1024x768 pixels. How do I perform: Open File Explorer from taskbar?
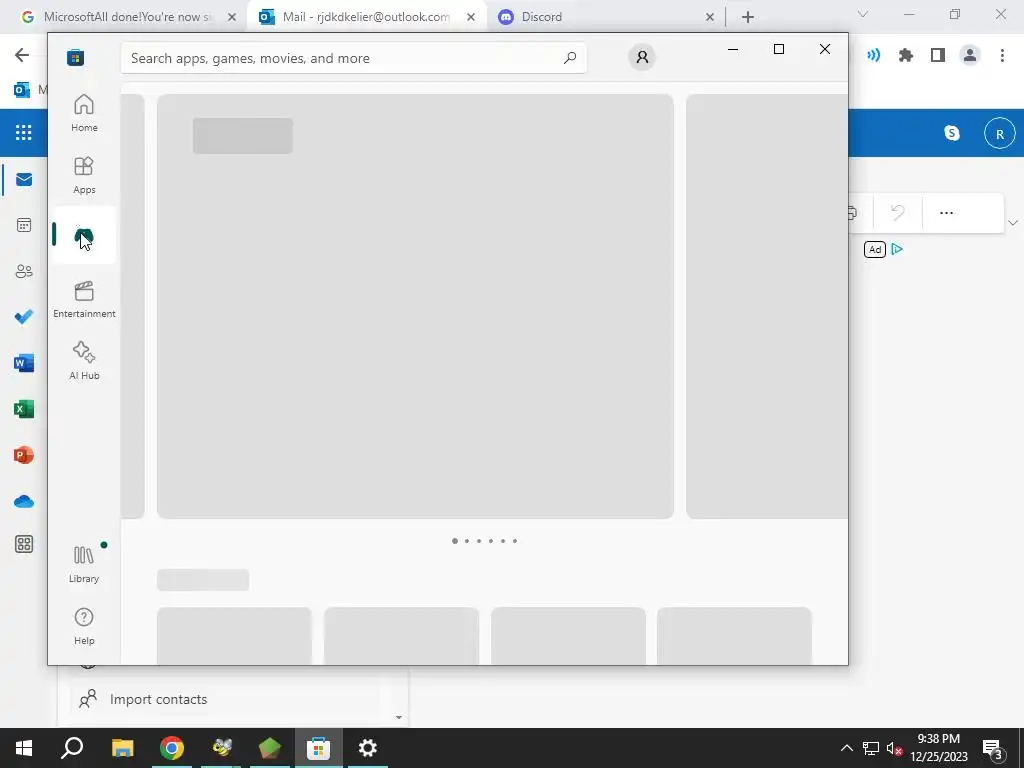tap(122, 748)
